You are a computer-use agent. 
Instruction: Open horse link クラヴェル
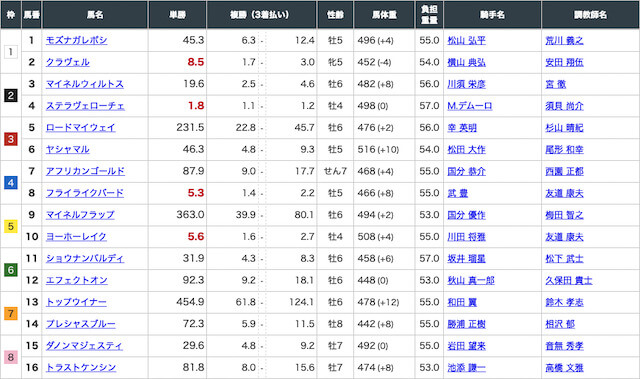tap(67, 62)
